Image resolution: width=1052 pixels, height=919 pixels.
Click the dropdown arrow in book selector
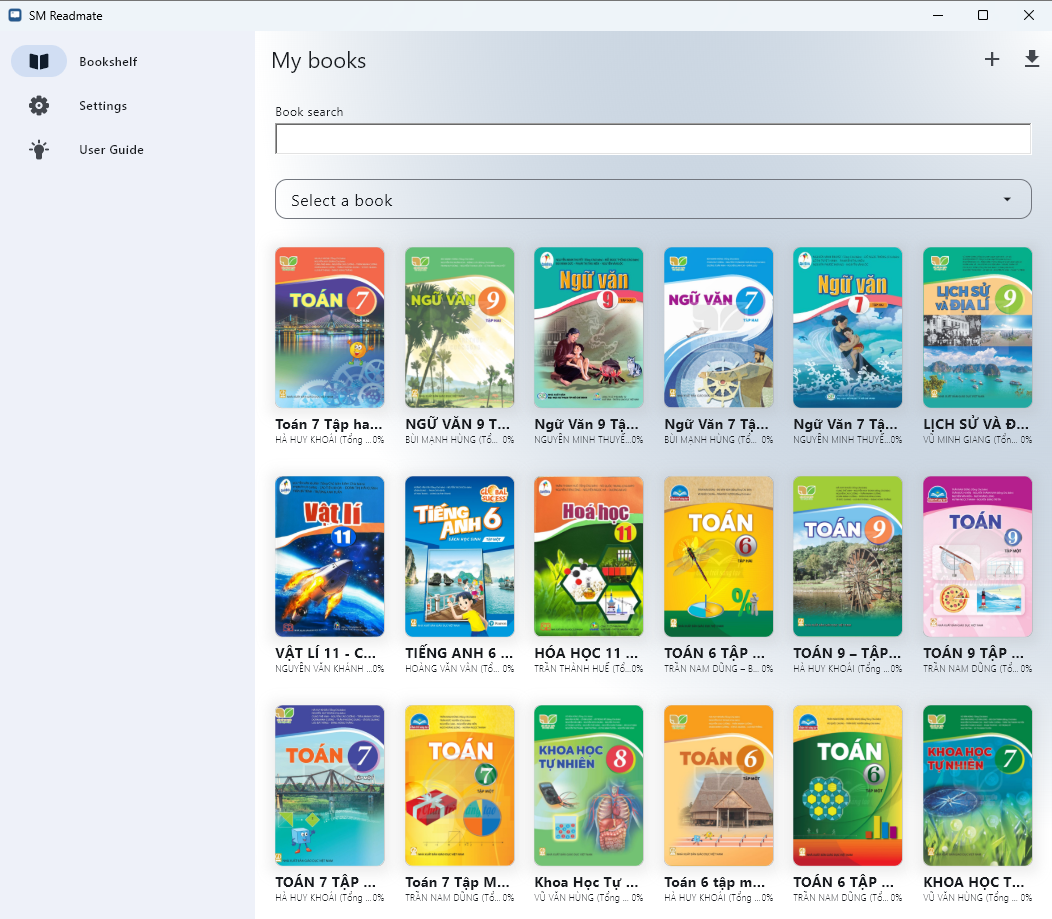tap(1007, 200)
